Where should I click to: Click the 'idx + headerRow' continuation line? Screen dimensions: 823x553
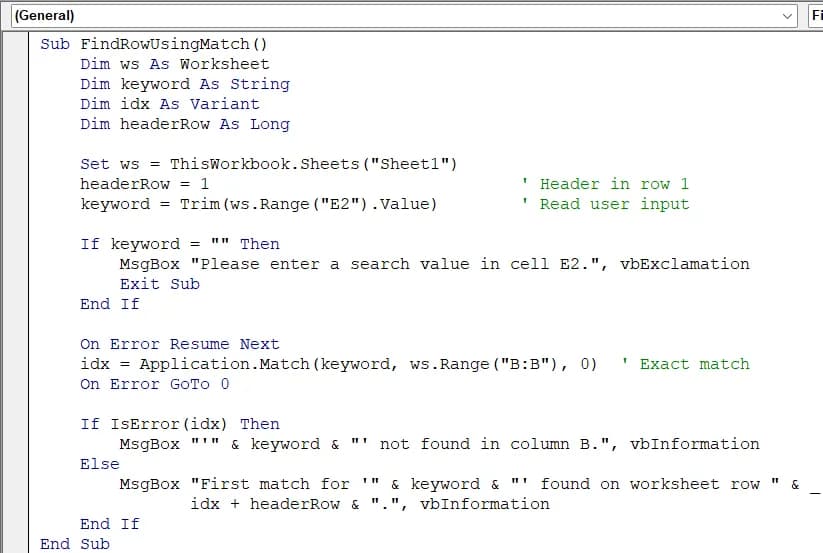pyautogui.click(x=370, y=504)
